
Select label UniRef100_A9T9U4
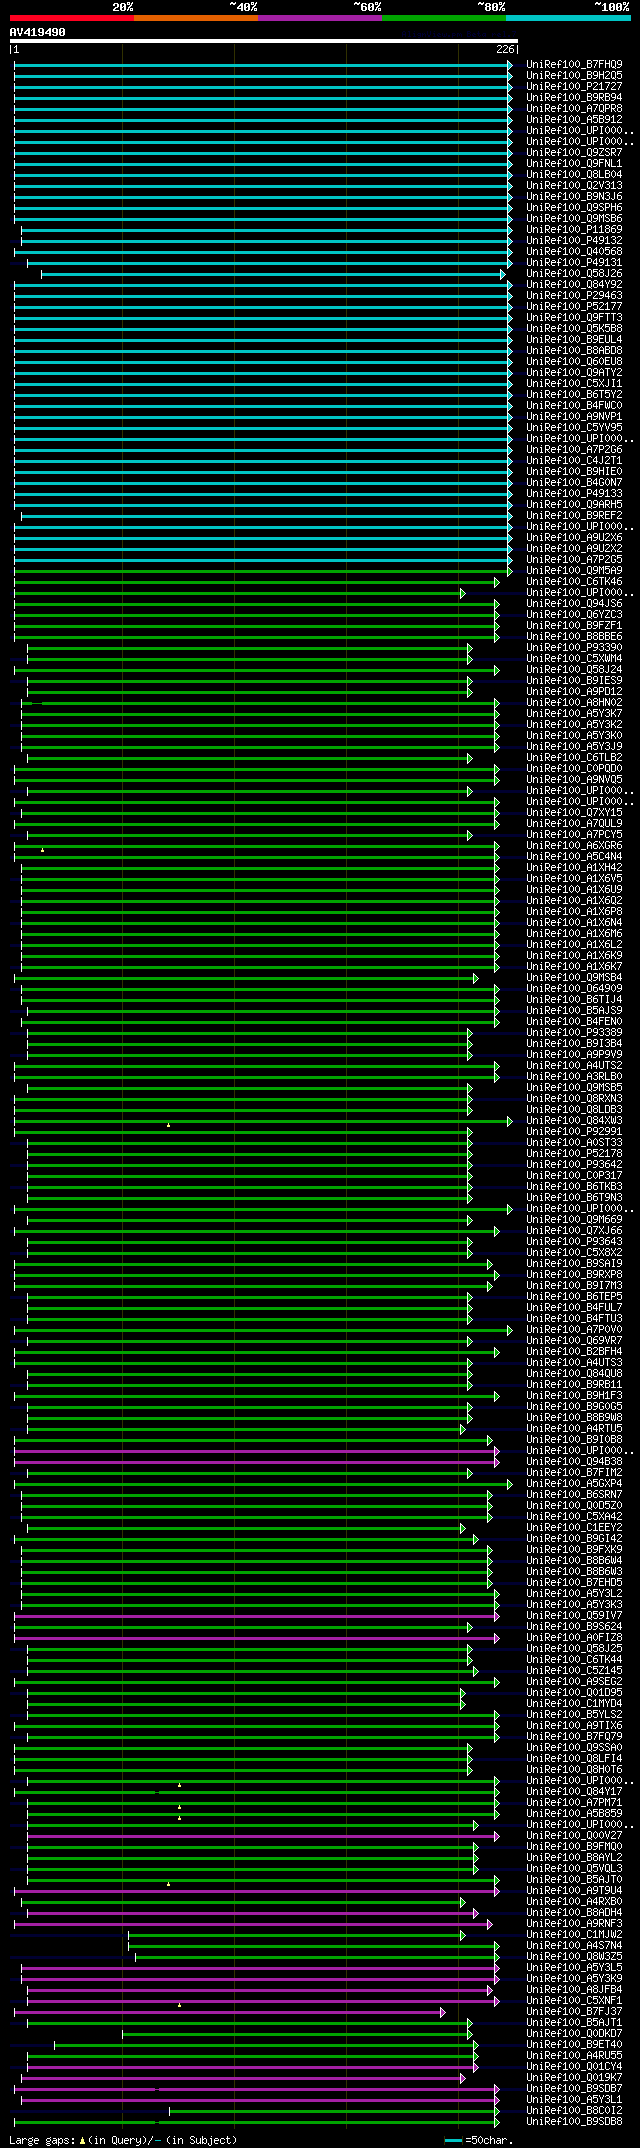574,1890
